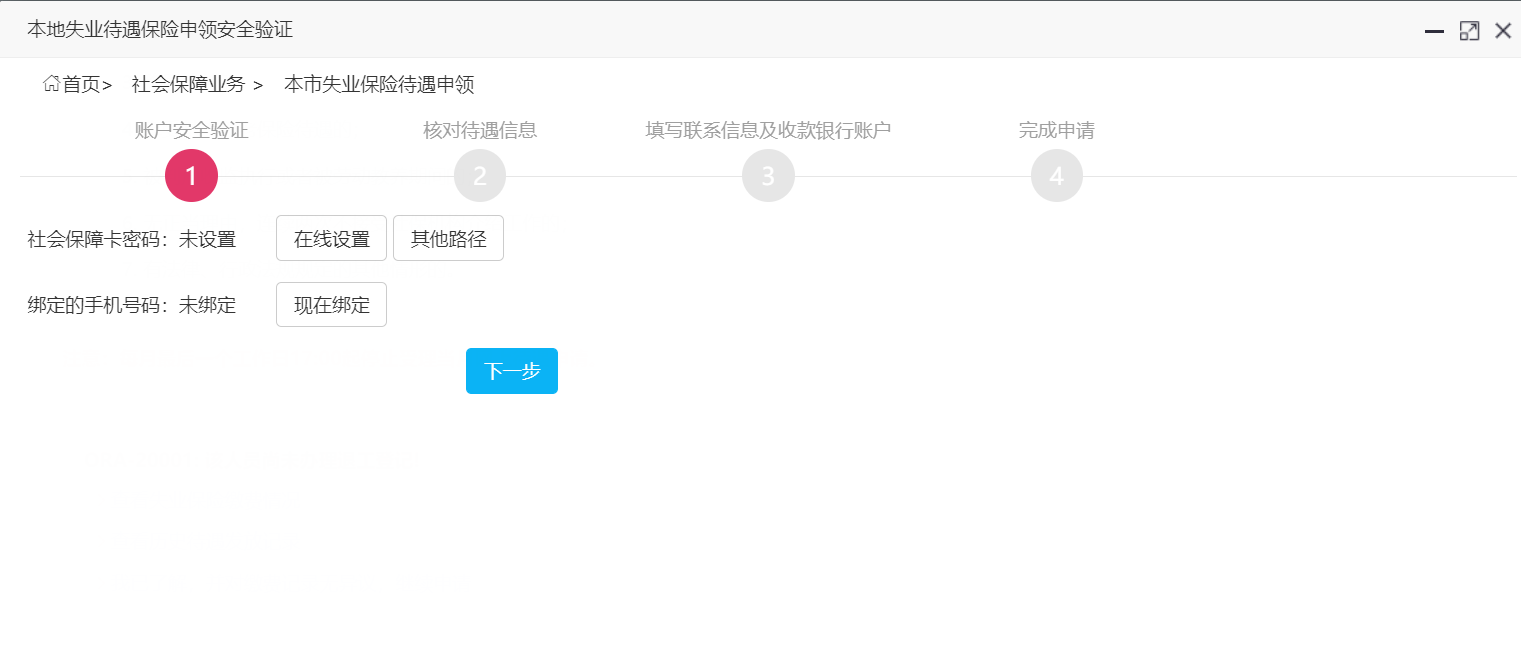The width and height of the screenshot is (1521, 654).
Task: Click 现在绑定 to bind a phone number
Action: pyautogui.click(x=331, y=304)
